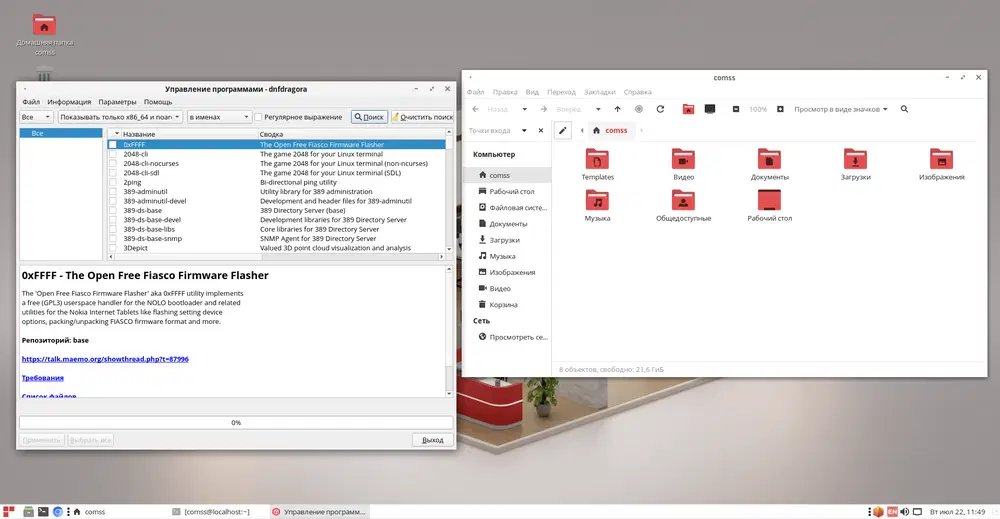Image resolution: width=1000 pixels, height=519 pixels.
Task: Open the software update tray icon
Action: coord(878,511)
